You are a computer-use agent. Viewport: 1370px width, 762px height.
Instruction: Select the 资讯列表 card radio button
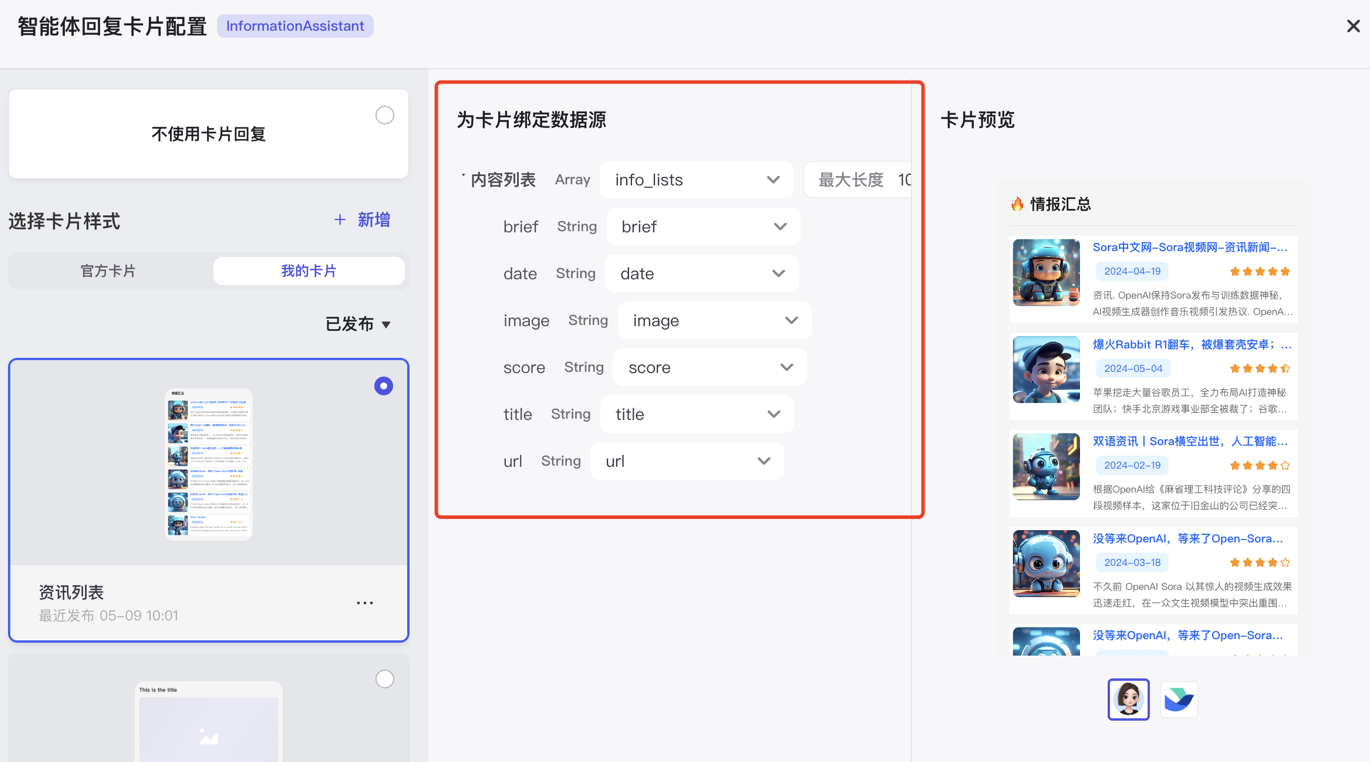click(x=384, y=386)
